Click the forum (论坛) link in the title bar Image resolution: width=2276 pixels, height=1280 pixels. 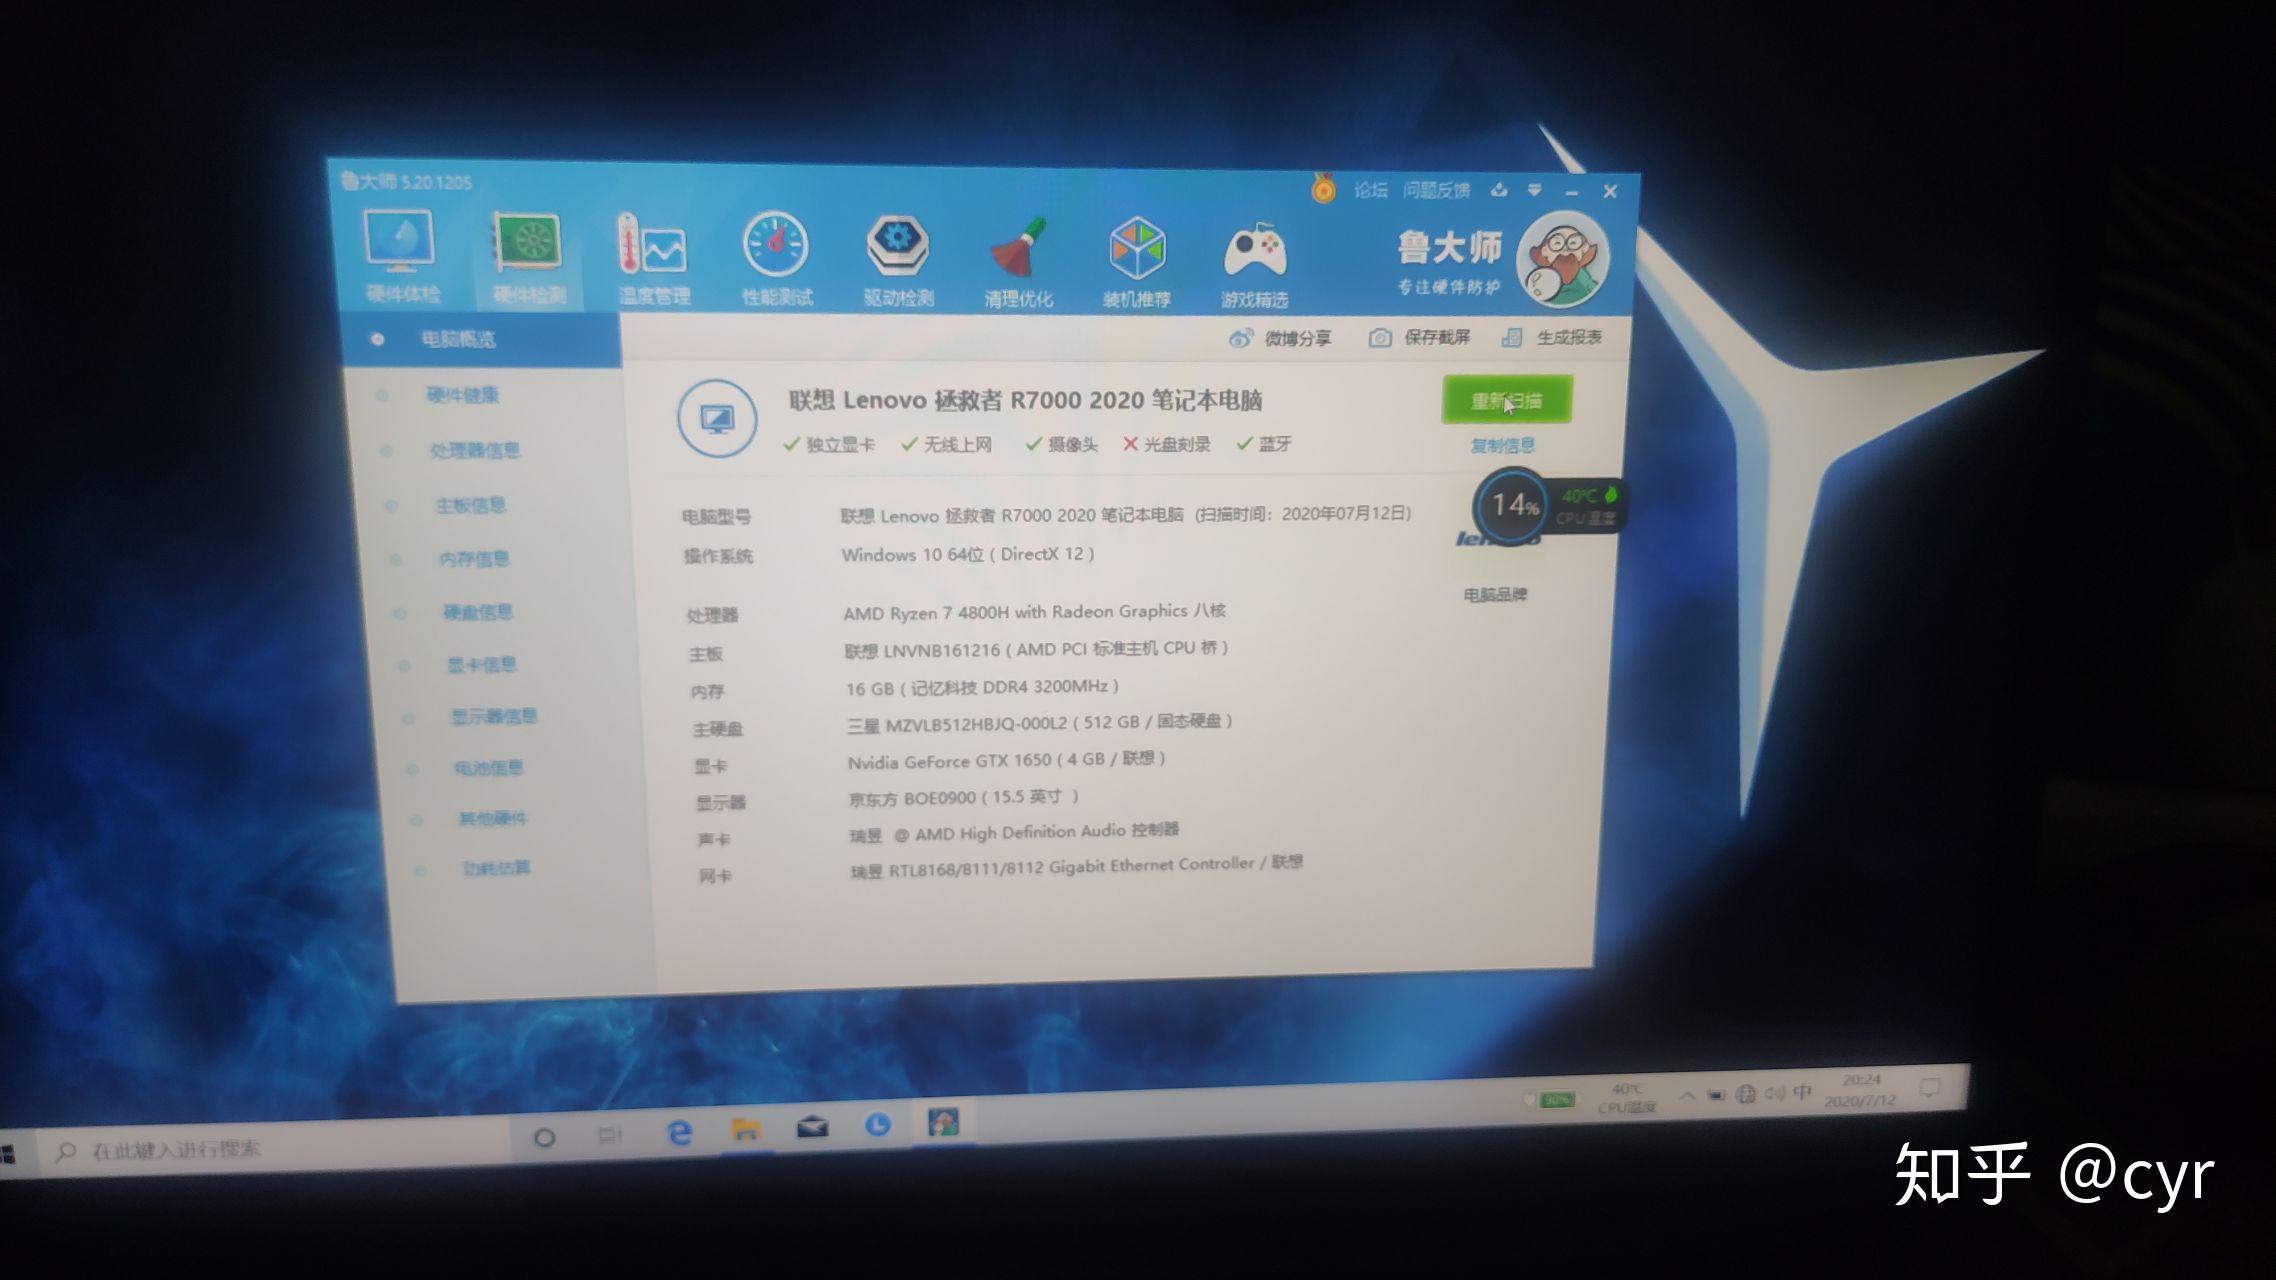(1370, 190)
